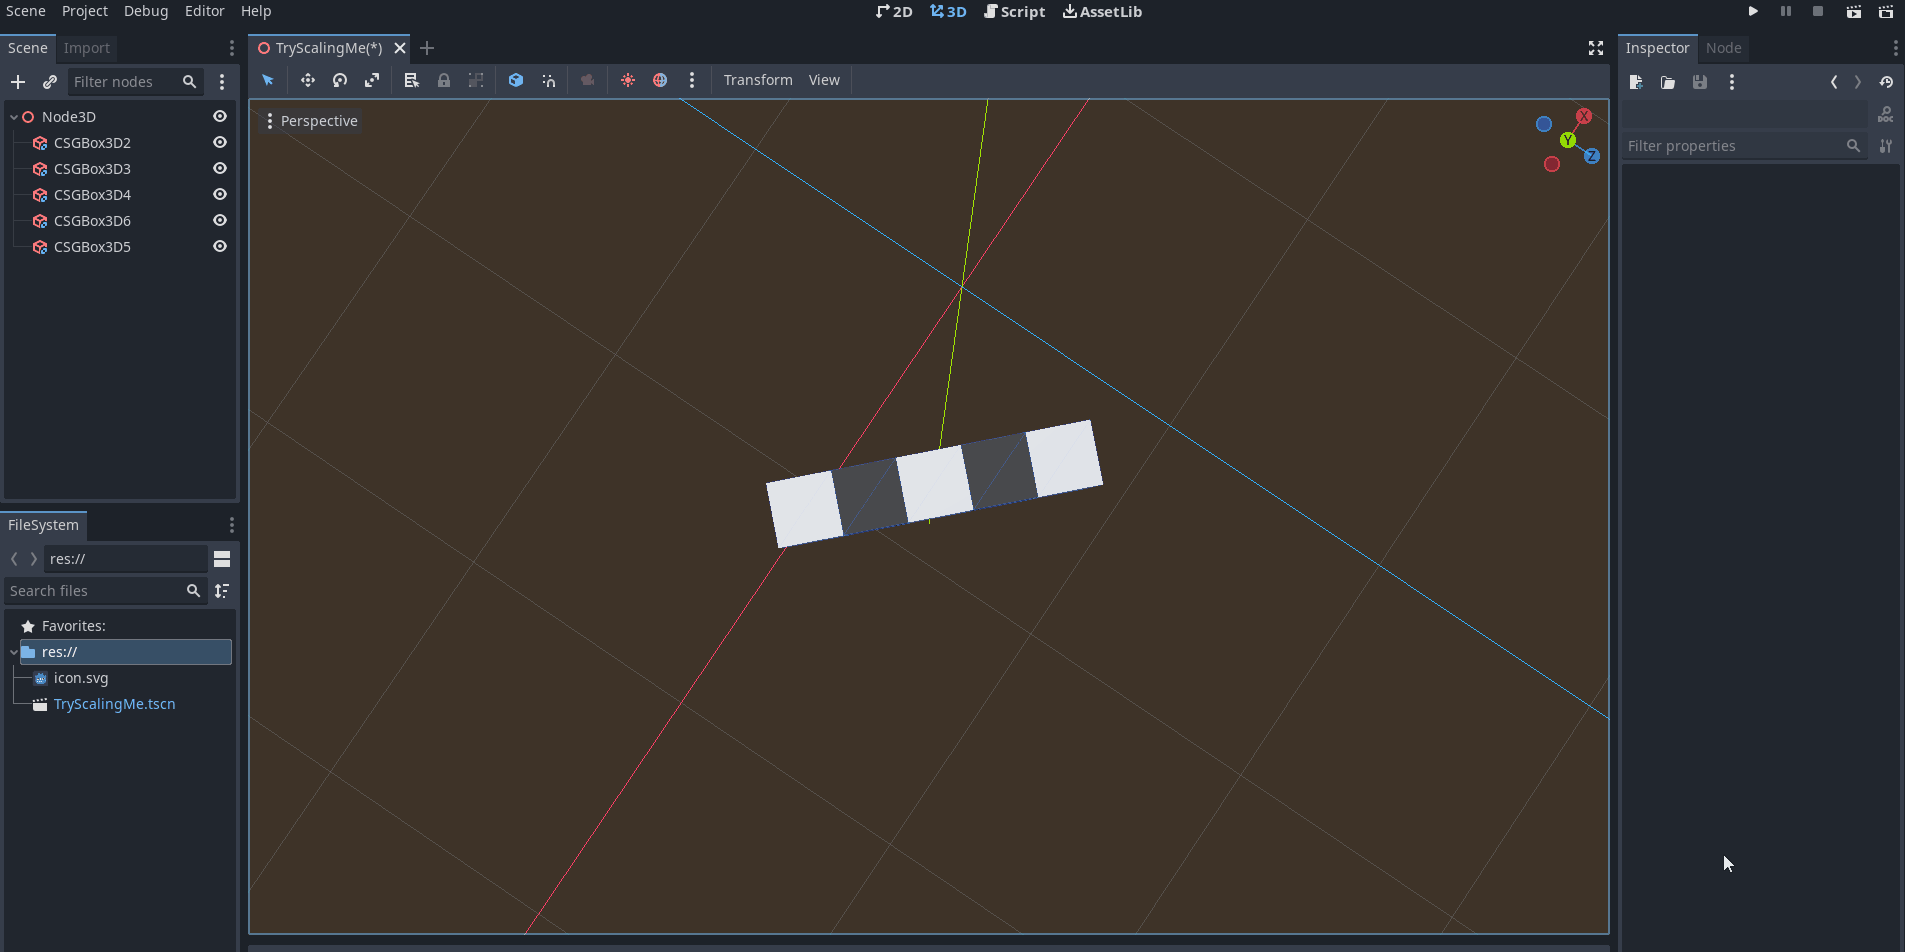This screenshot has height=952, width=1905.
Task: Activate the Select Mode arrow tool
Action: 268,80
